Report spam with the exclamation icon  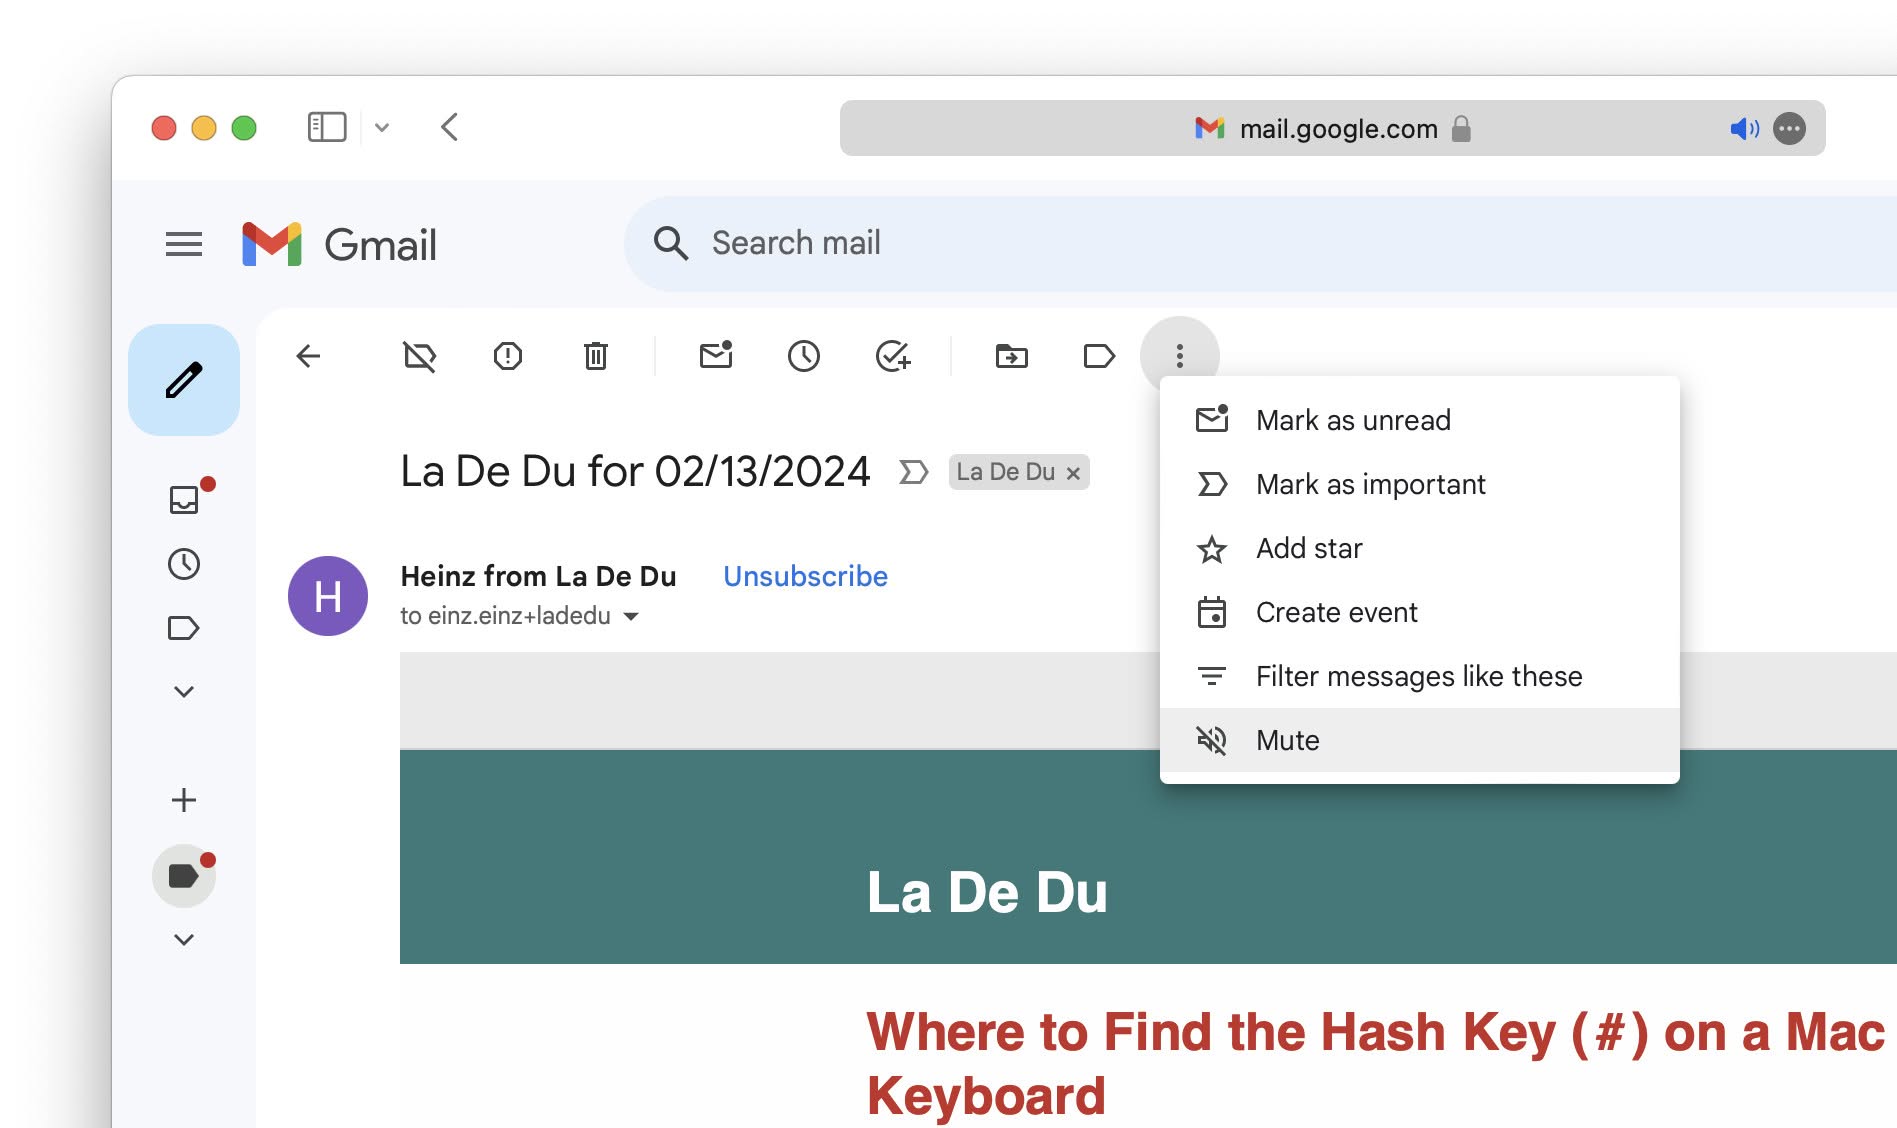[x=508, y=356]
